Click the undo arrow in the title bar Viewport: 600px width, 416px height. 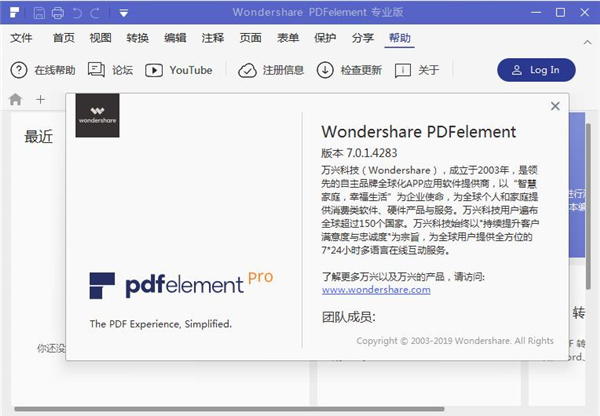click(x=77, y=13)
